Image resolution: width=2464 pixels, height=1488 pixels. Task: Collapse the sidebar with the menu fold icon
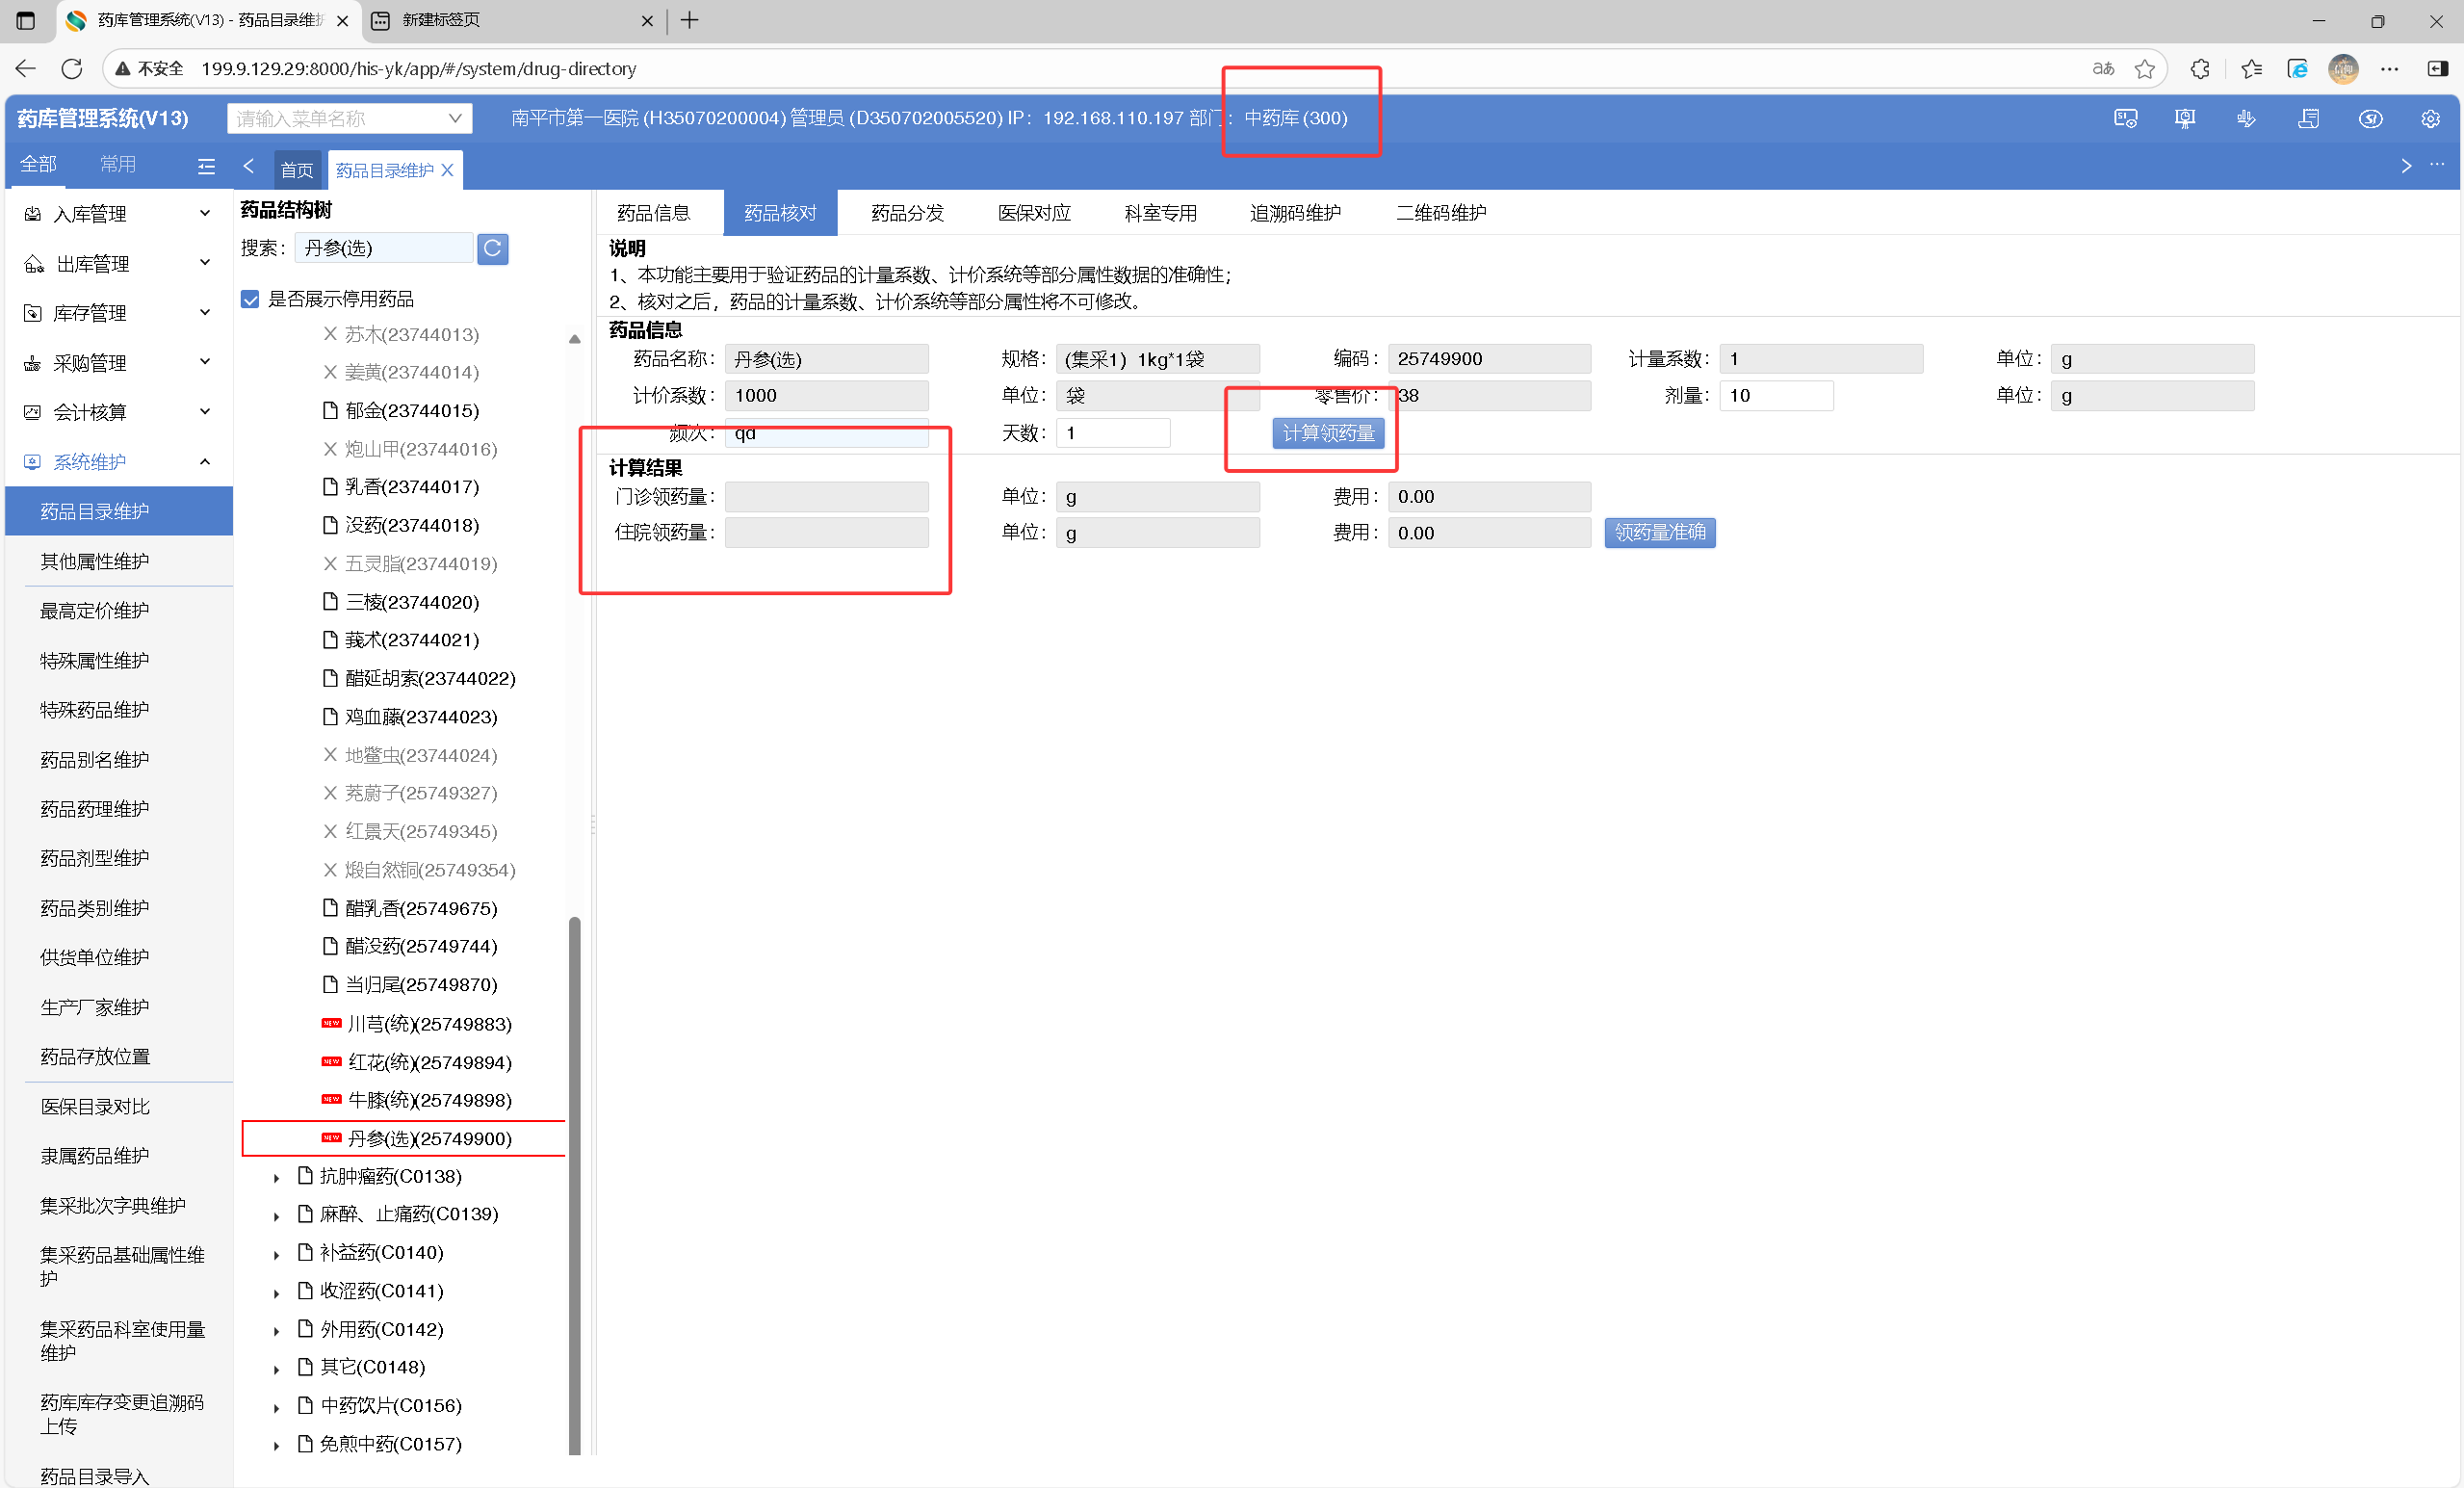click(x=206, y=166)
